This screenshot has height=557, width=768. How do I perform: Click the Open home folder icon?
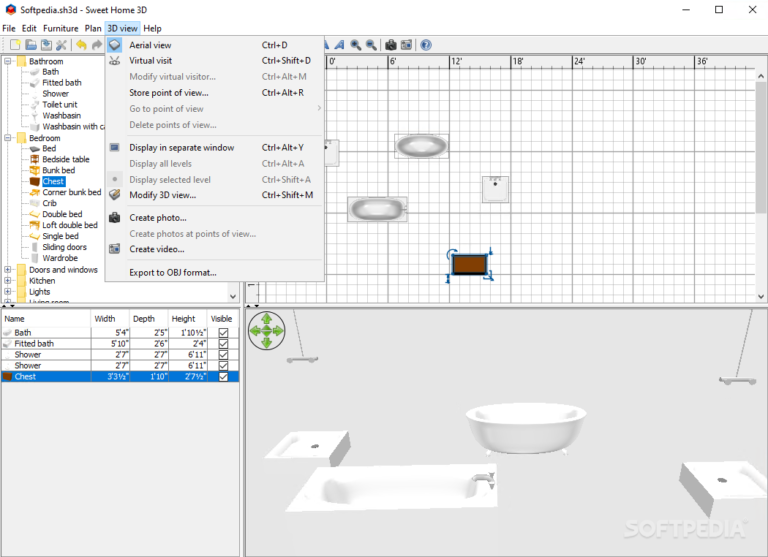(31, 45)
